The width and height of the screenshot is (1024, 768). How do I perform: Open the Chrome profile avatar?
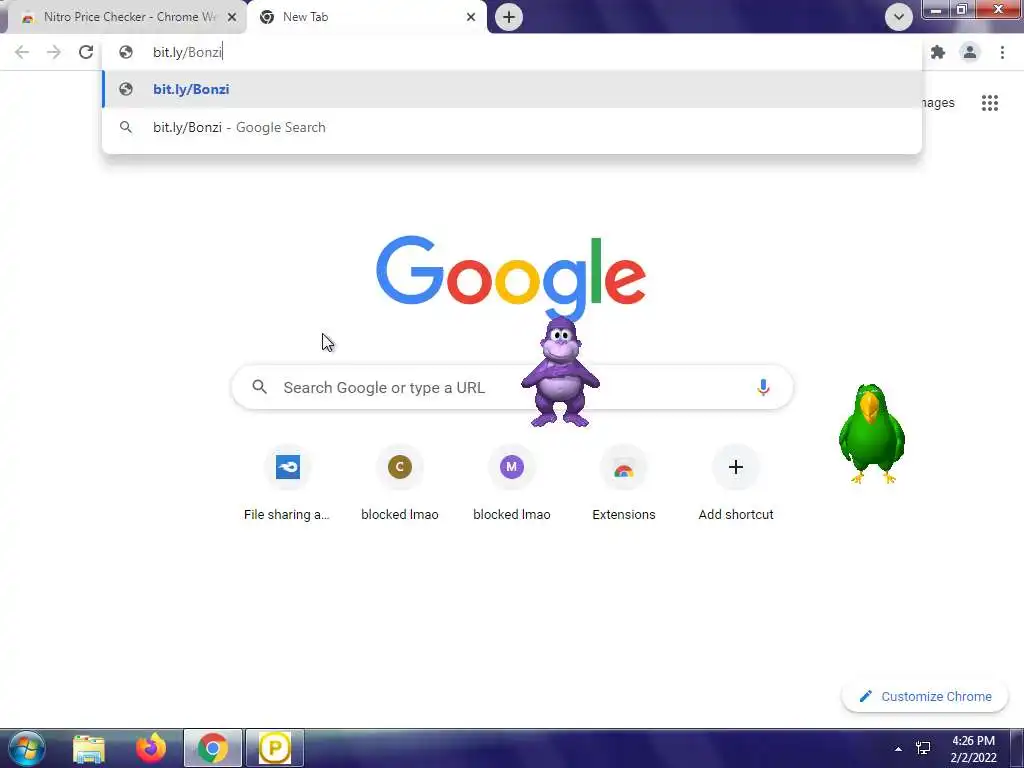point(970,52)
